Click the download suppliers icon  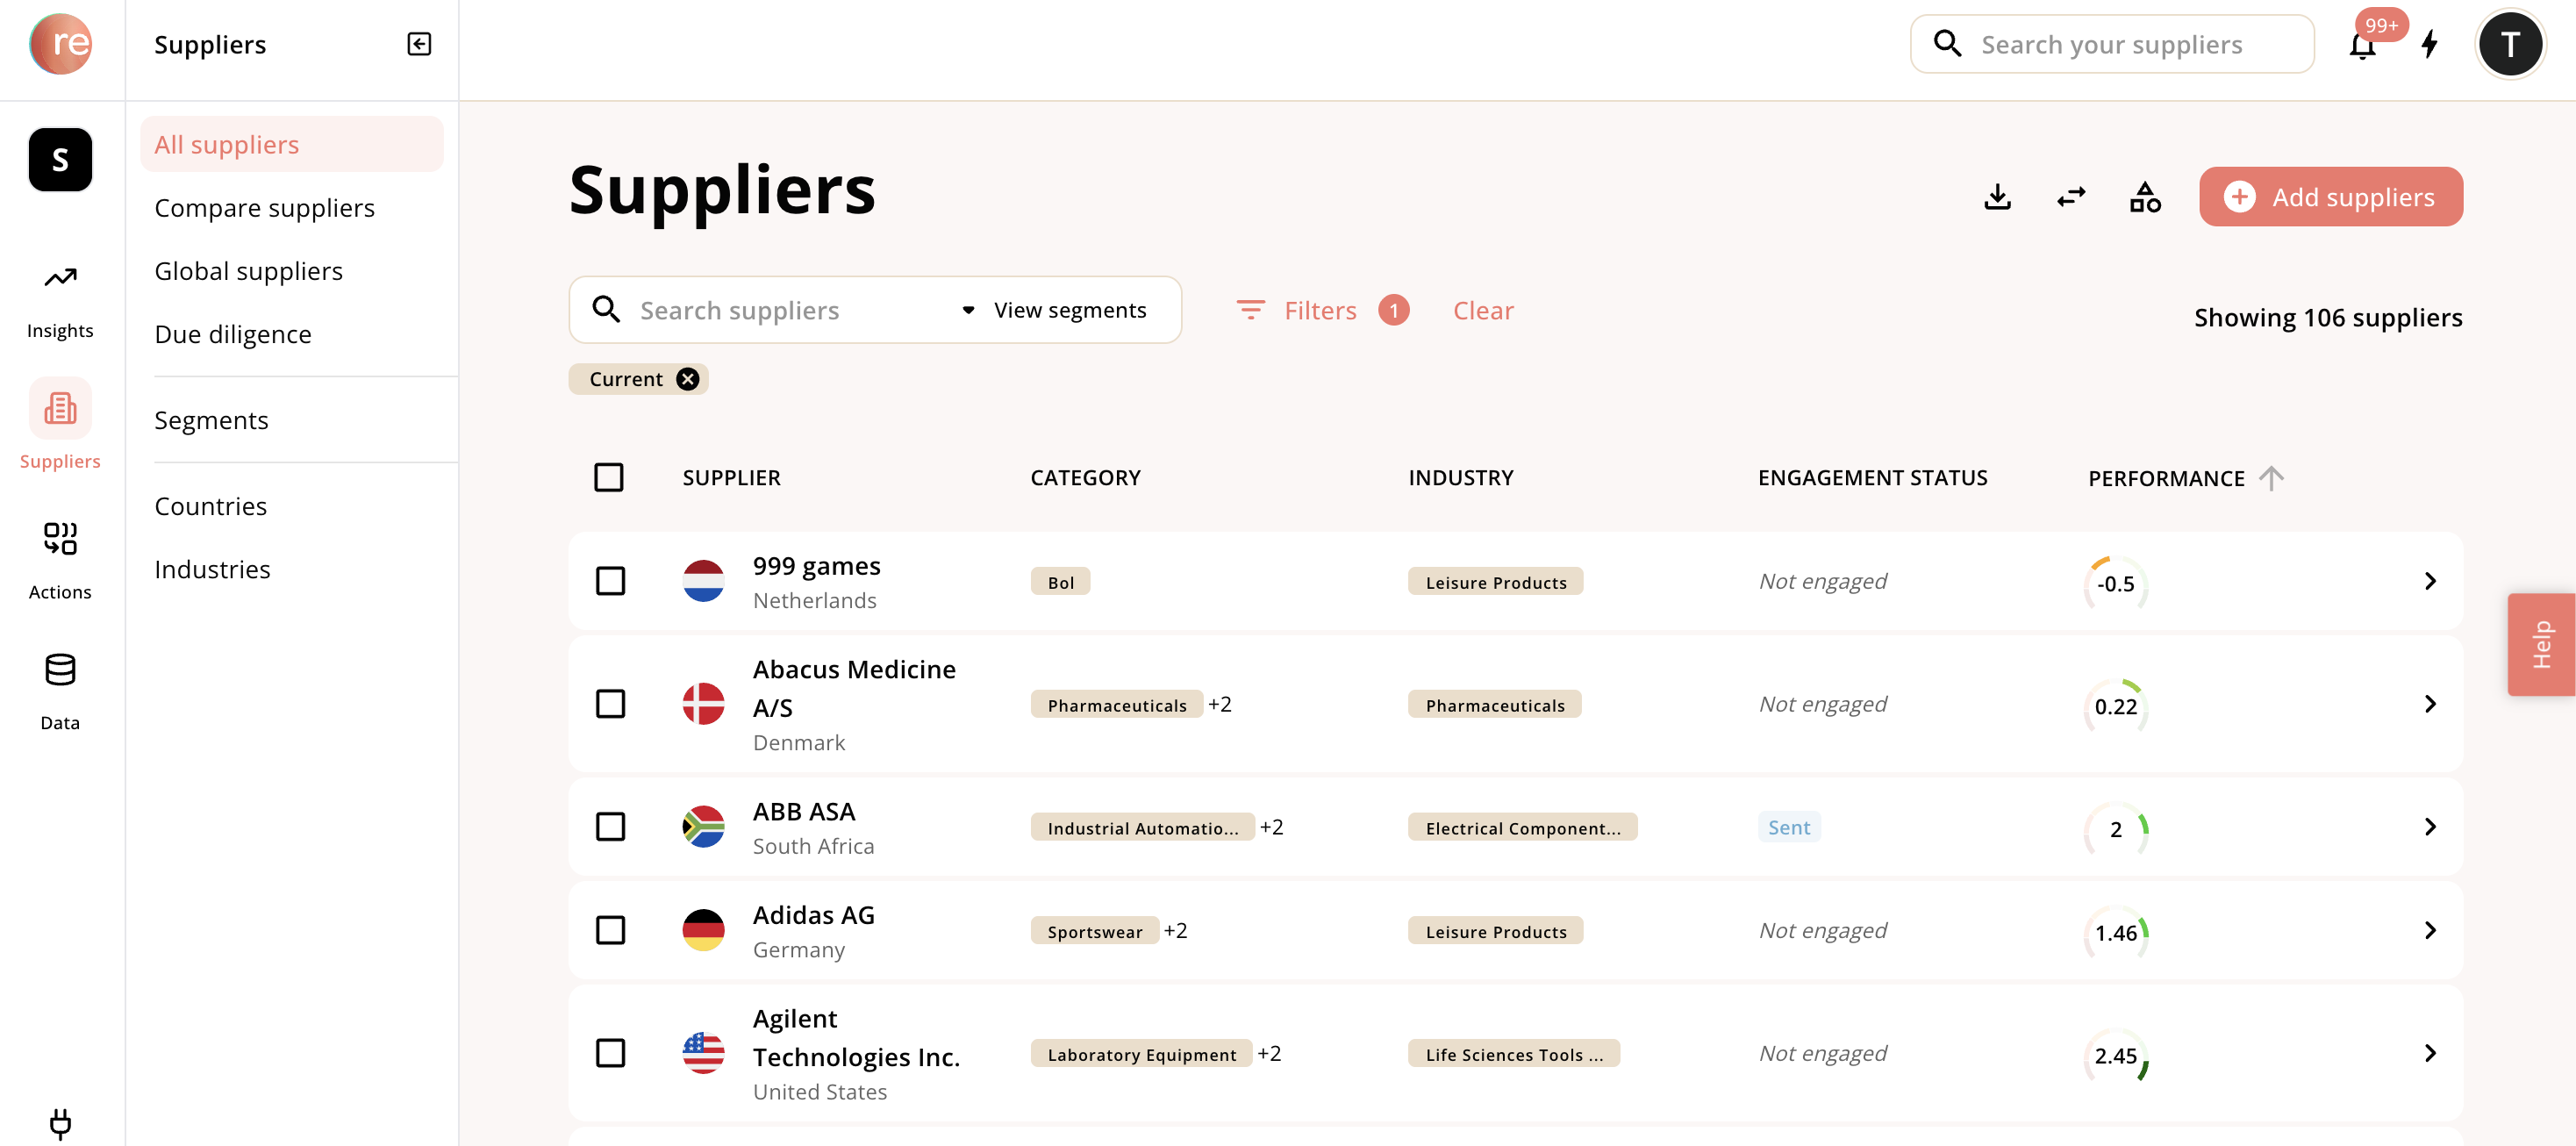tap(1997, 197)
